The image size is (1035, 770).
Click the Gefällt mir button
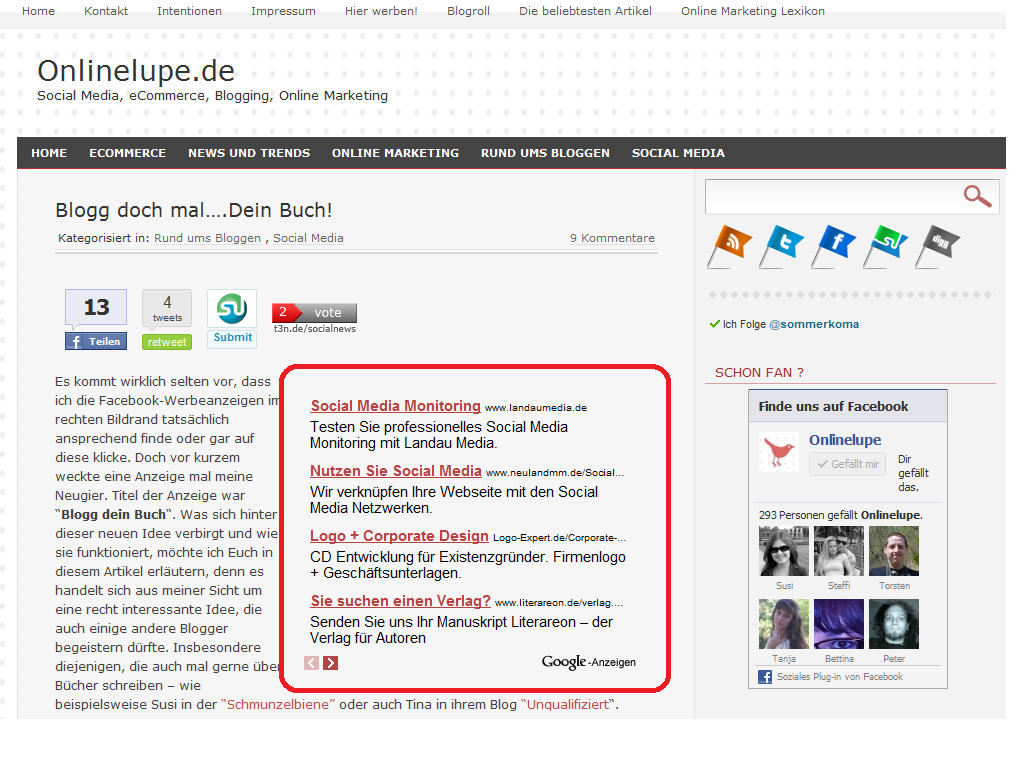pos(848,464)
